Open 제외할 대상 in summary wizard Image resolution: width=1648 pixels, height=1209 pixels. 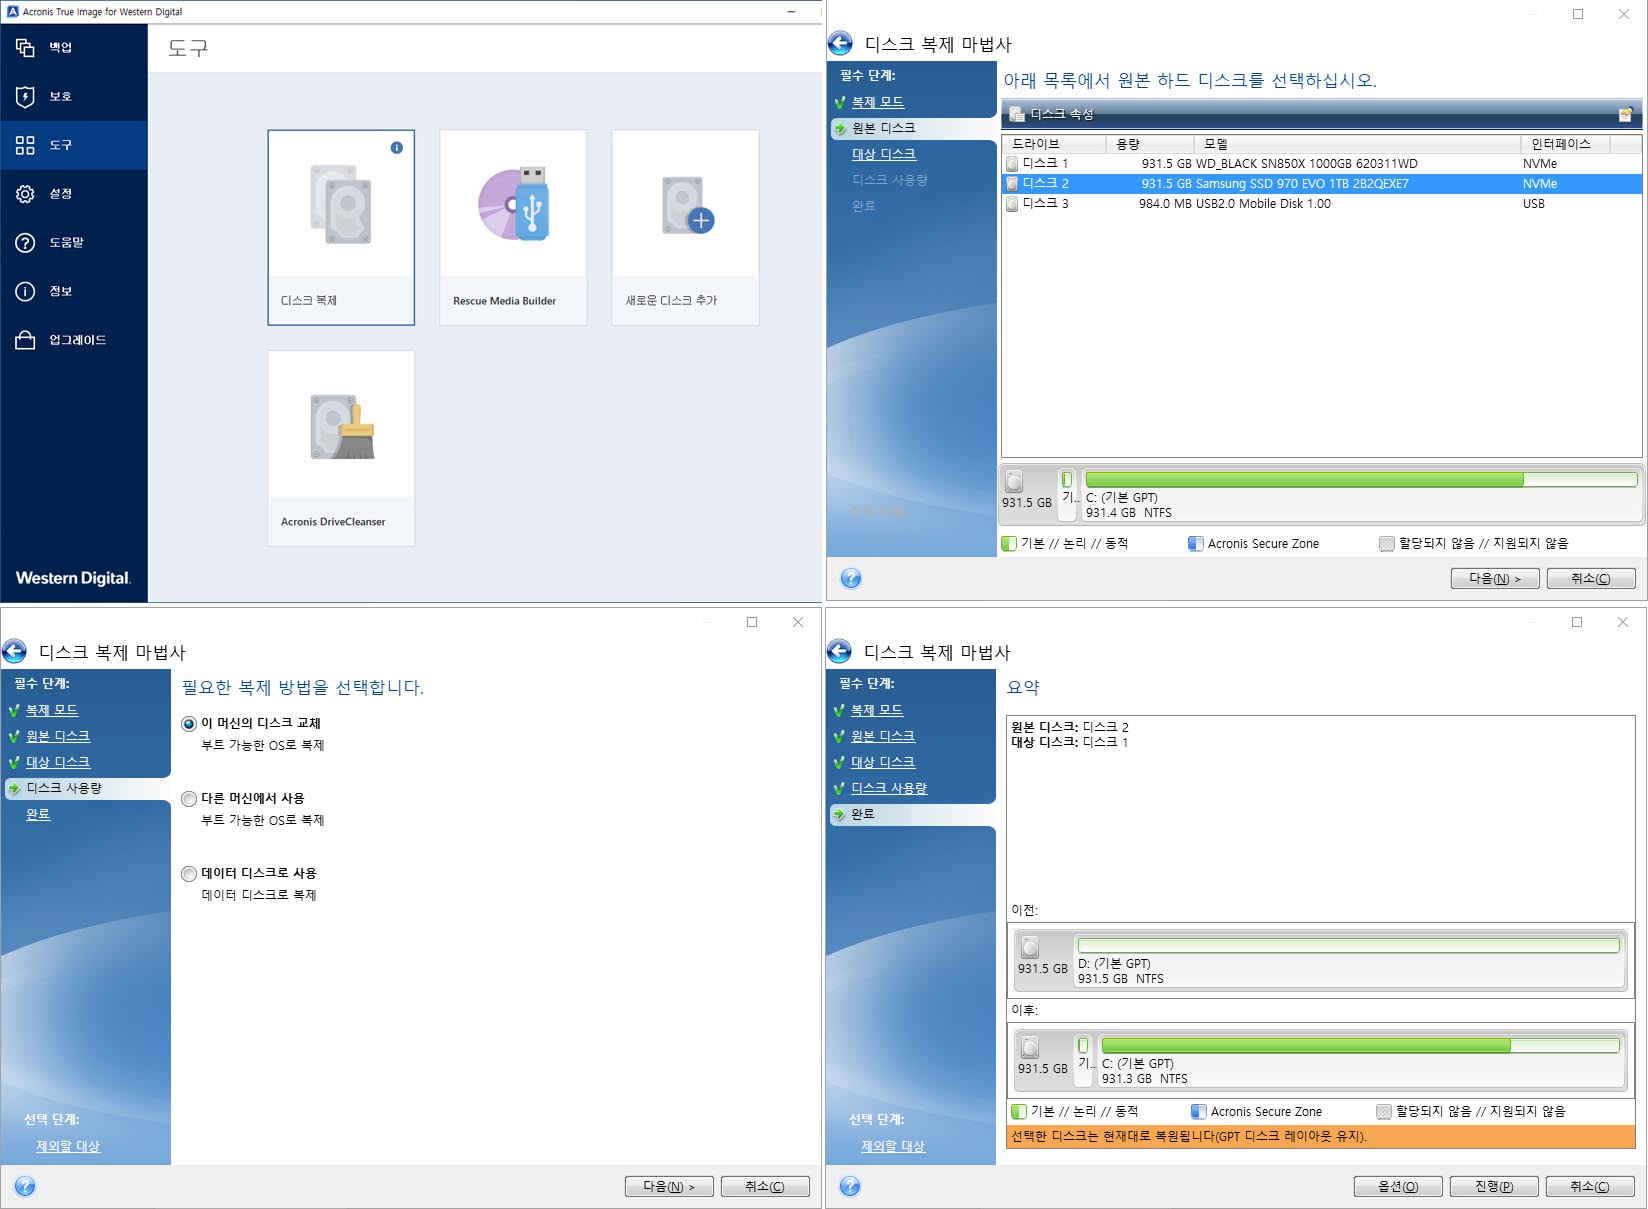[x=893, y=1146]
